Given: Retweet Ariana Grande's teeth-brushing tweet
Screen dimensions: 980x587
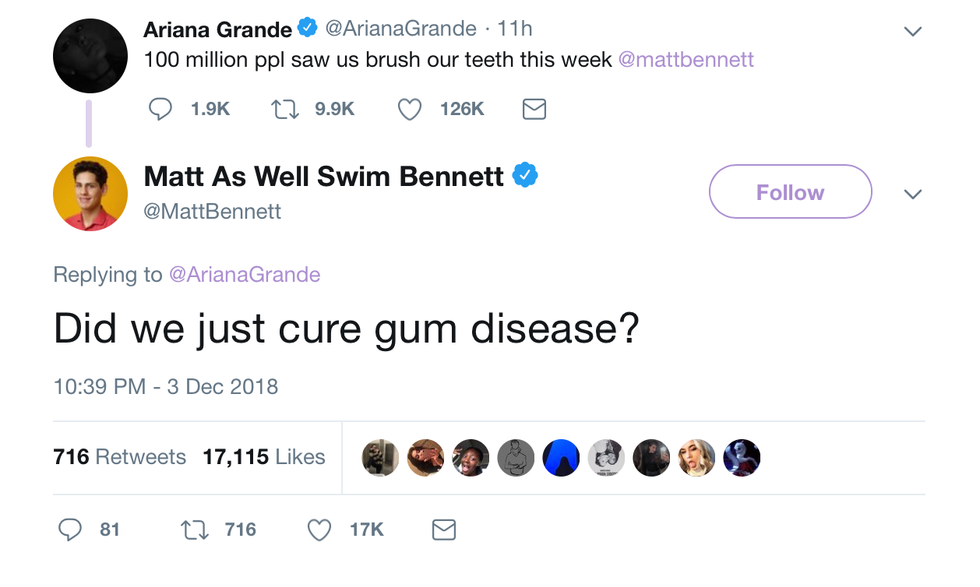Looking at the screenshot, I should [286, 109].
